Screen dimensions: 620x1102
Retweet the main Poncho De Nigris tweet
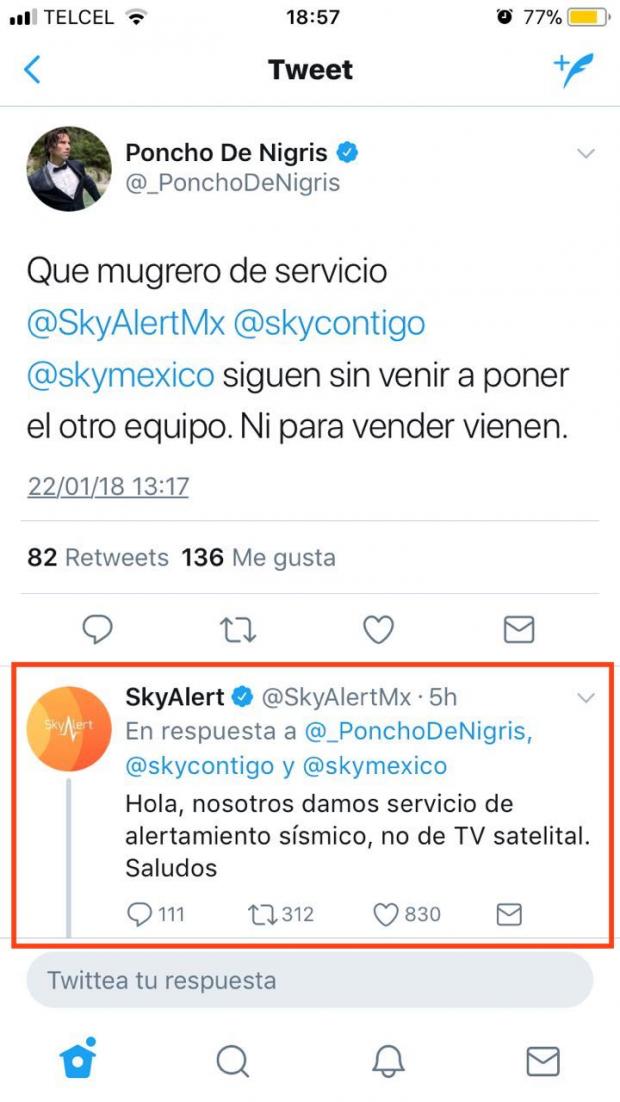[238, 630]
